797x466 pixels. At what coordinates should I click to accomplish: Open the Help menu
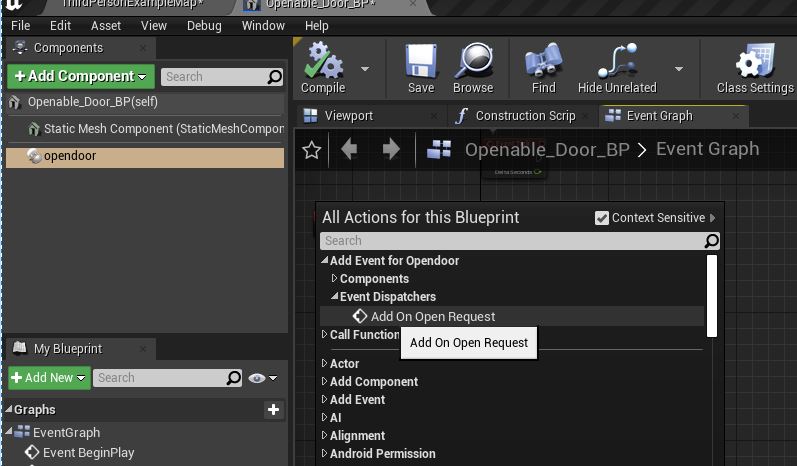tap(316, 25)
